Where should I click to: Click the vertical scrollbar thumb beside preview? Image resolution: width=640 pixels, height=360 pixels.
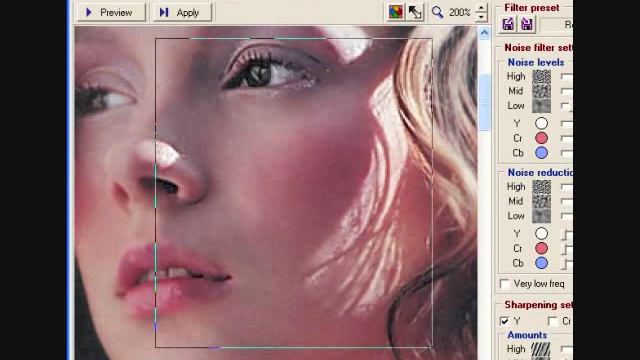(484, 102)
